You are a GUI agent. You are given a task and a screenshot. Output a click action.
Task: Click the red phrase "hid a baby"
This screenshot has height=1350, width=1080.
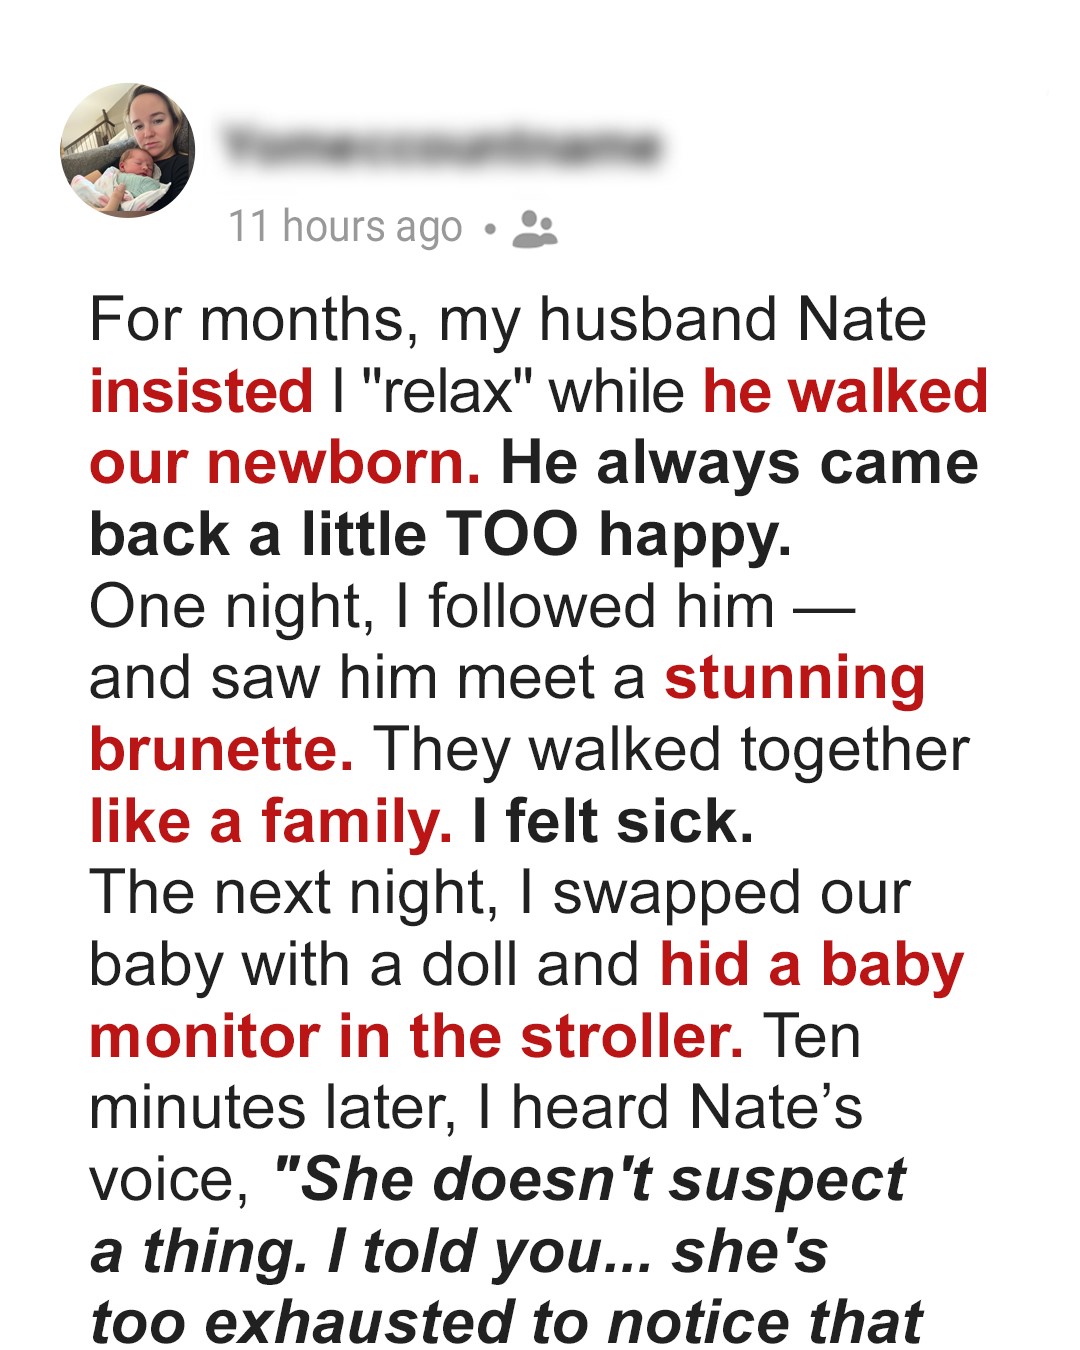click(x=811, y=965)
